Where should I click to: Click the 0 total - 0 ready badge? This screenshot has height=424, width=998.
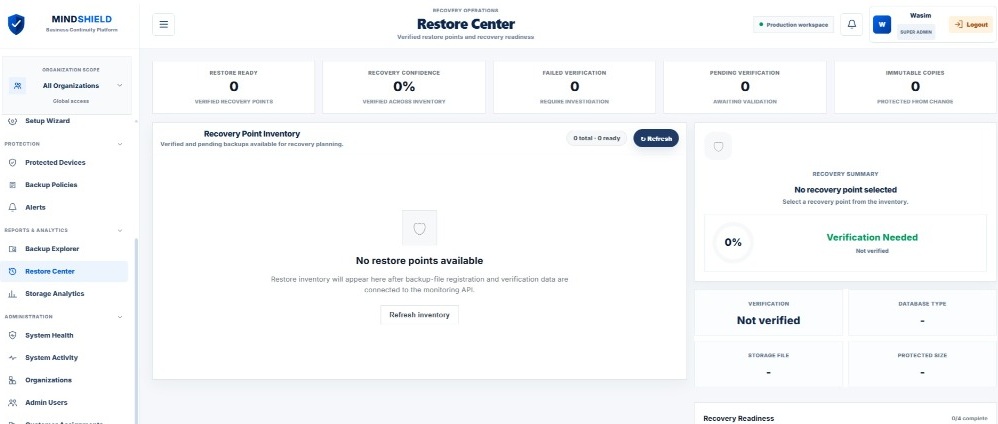coord(596,138)
